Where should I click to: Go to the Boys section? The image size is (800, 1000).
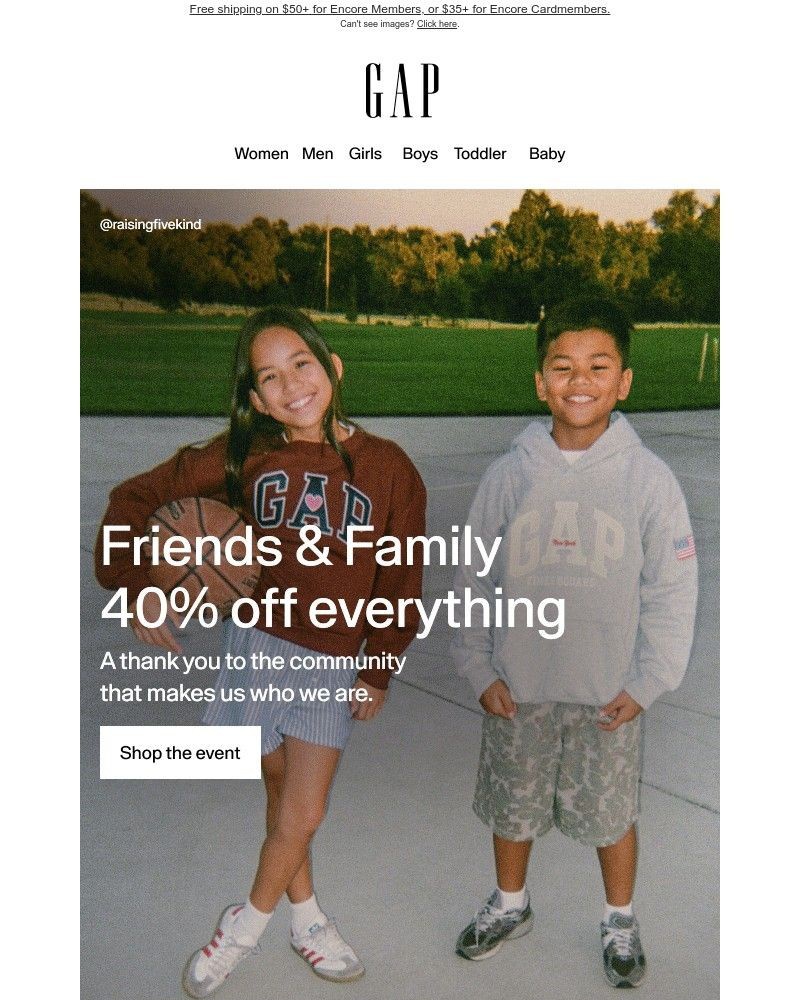(x=420, y=154)
